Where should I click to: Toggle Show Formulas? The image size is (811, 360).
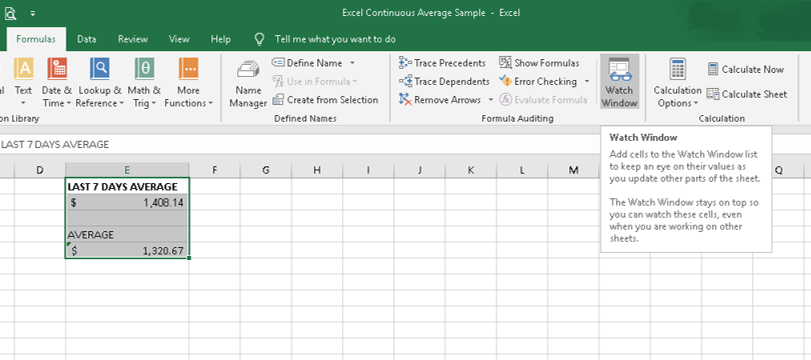(539, 63)
